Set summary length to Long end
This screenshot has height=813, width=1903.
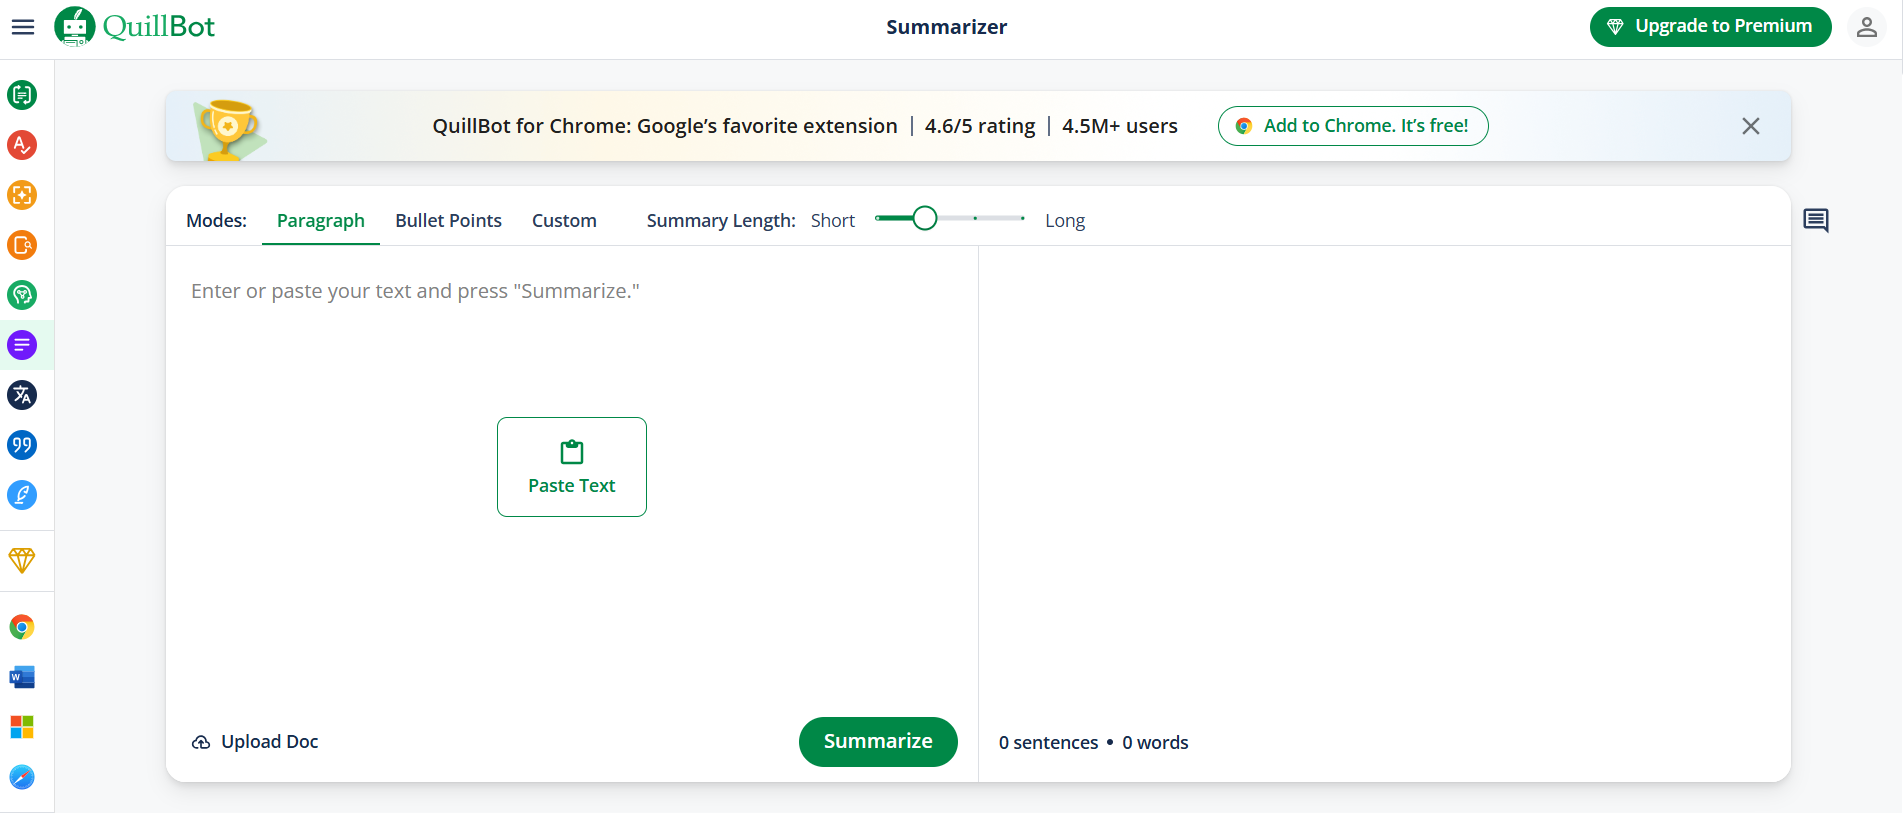click(x=1022, y=218)
